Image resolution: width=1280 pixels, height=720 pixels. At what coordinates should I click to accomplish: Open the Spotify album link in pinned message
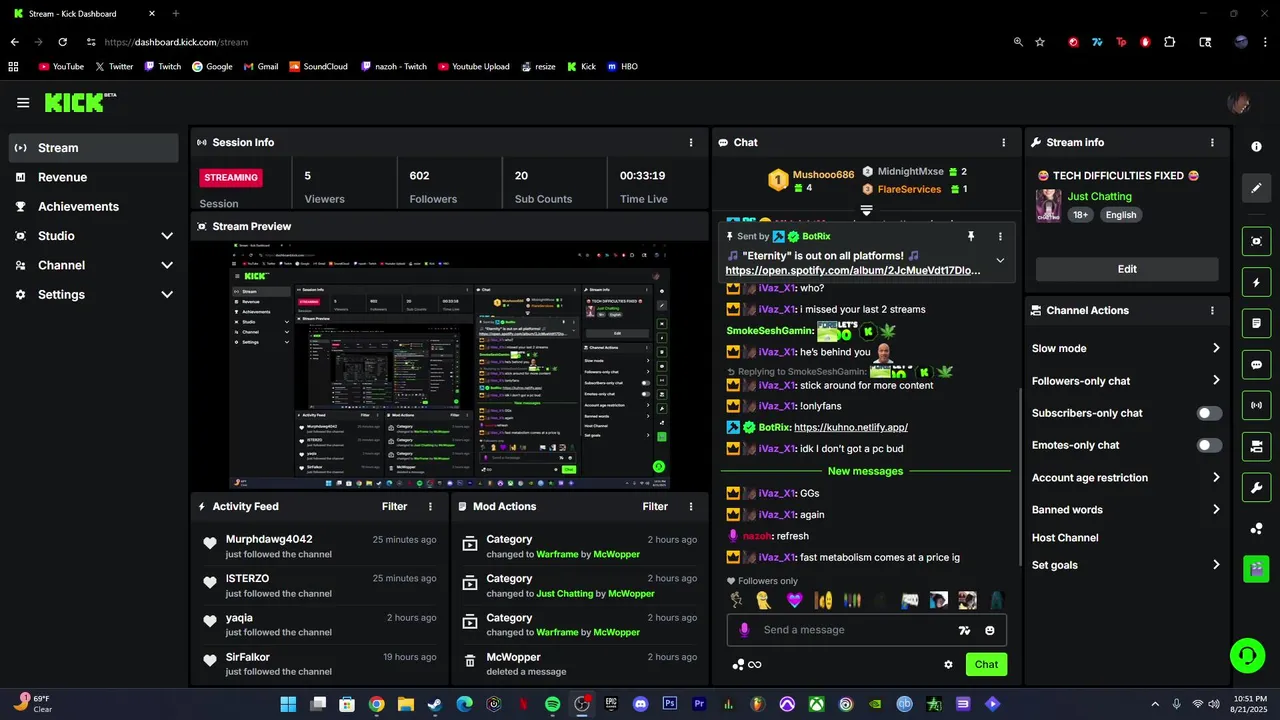(x=853, y=271)
